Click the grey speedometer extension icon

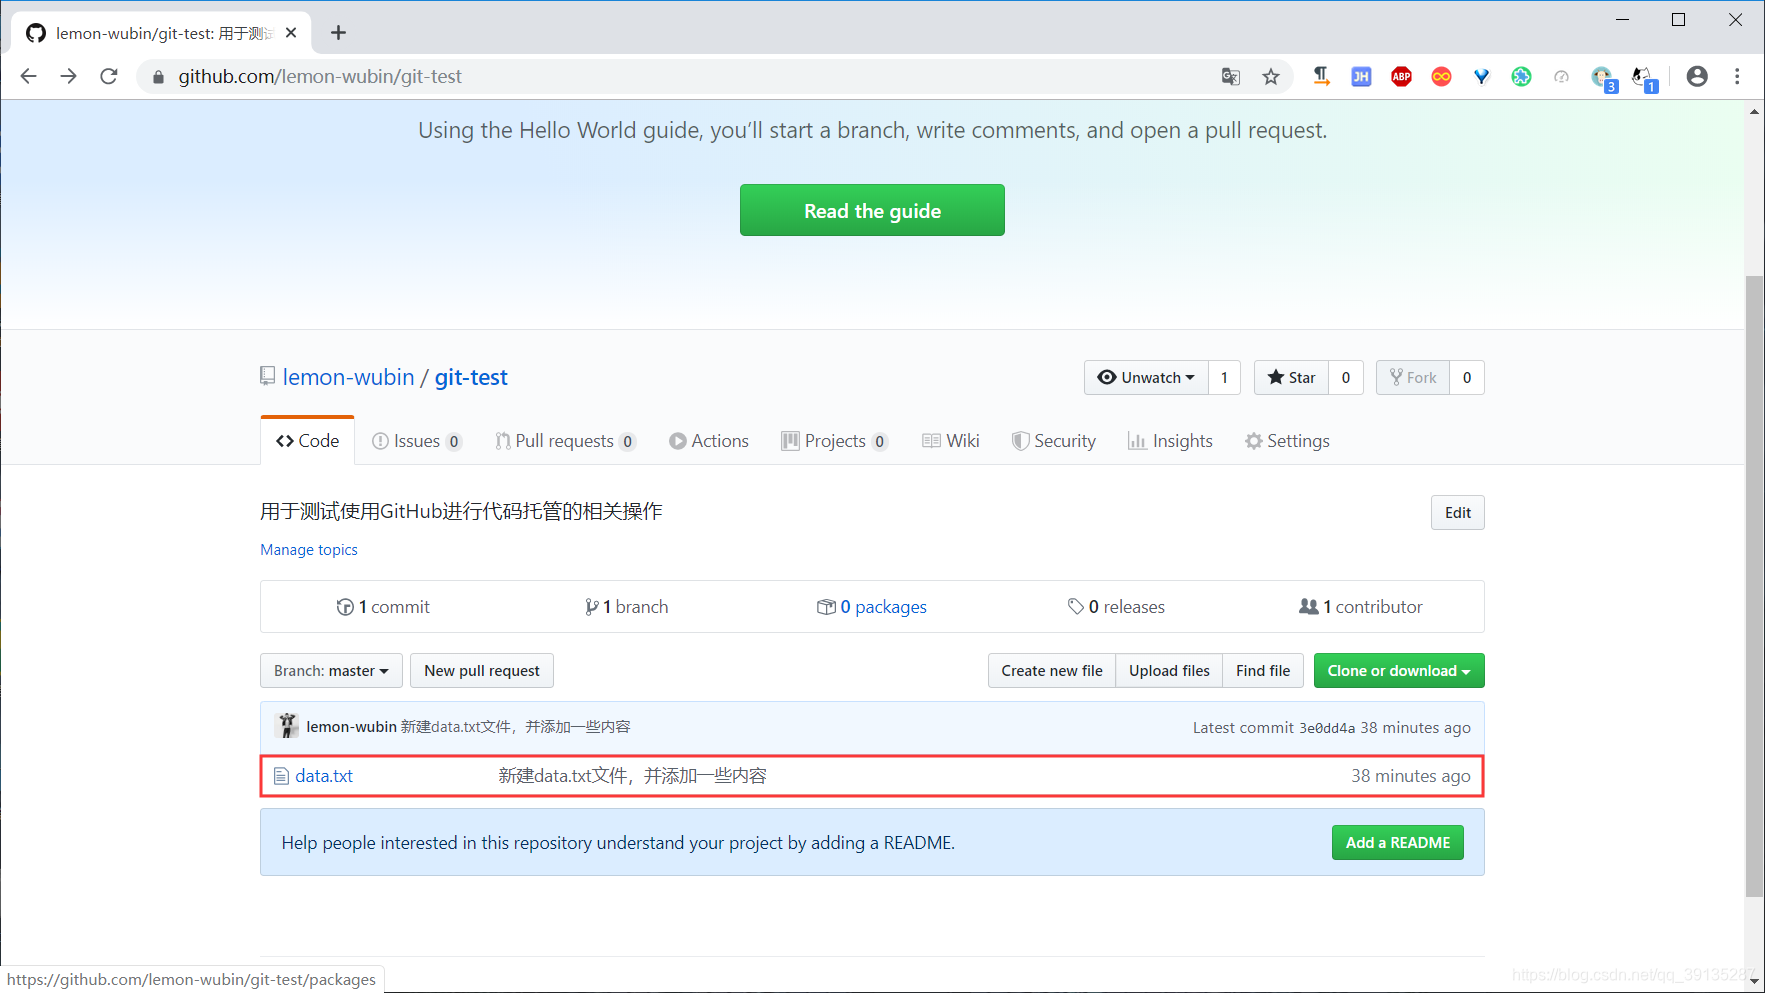click(1561, 77)
